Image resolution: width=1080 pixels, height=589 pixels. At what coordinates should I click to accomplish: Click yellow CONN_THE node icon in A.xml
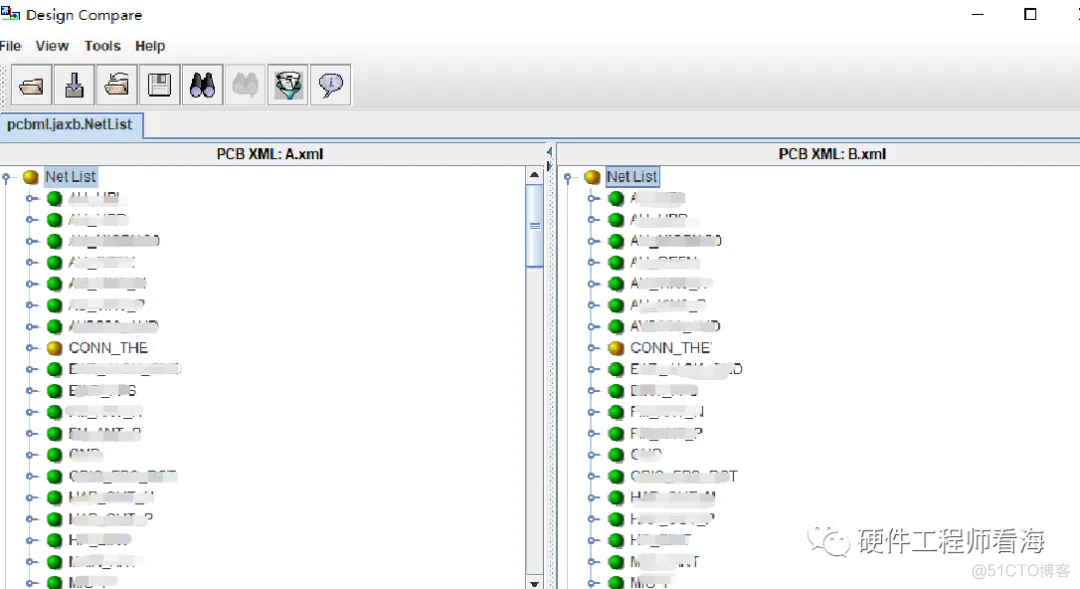[x=54, y=348]
